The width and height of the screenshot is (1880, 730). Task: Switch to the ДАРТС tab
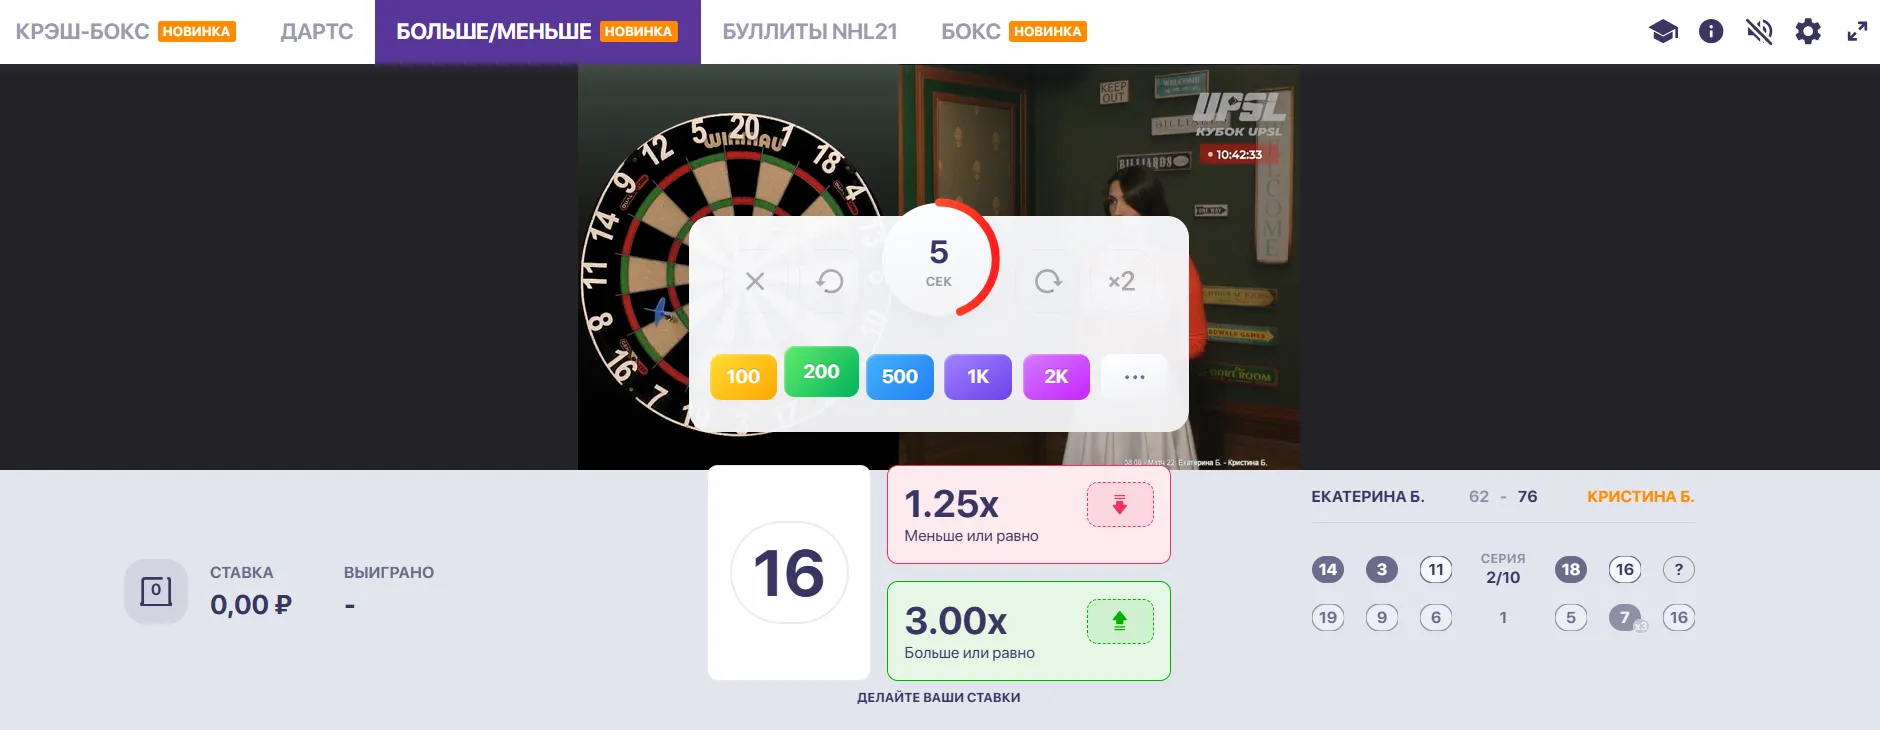317,32
